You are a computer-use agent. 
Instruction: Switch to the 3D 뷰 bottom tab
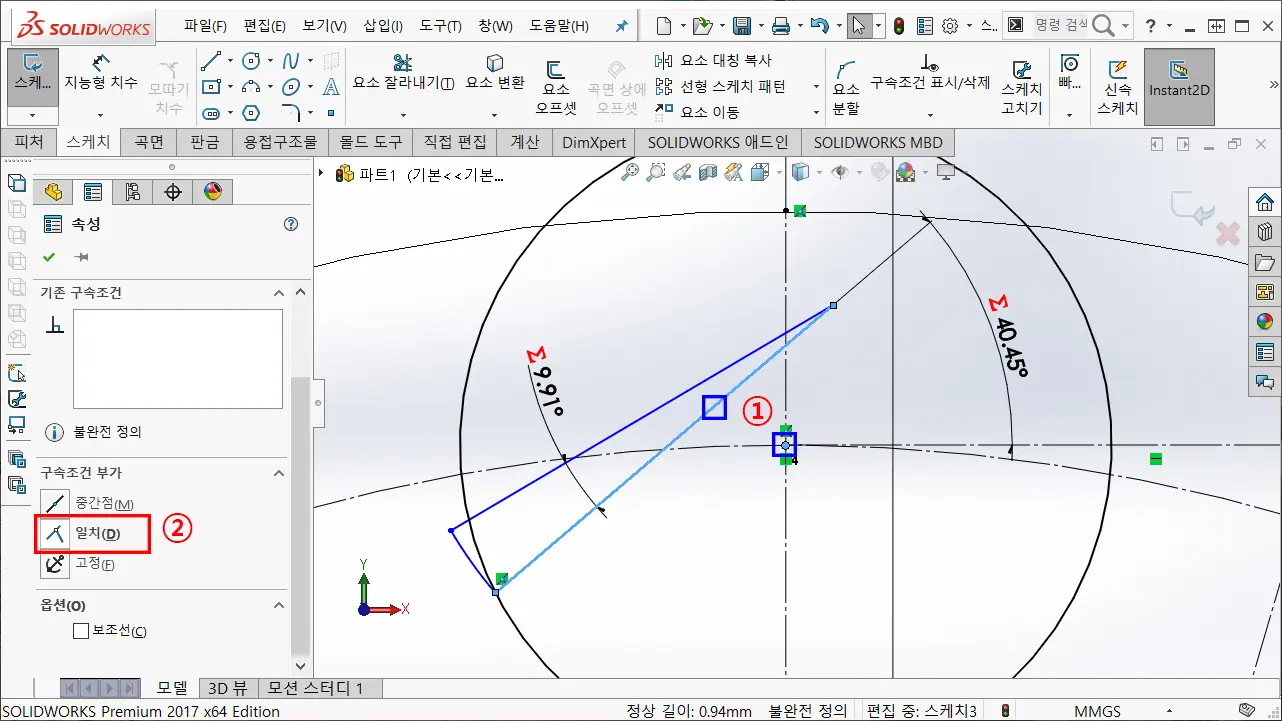click(x=227, y=688)
